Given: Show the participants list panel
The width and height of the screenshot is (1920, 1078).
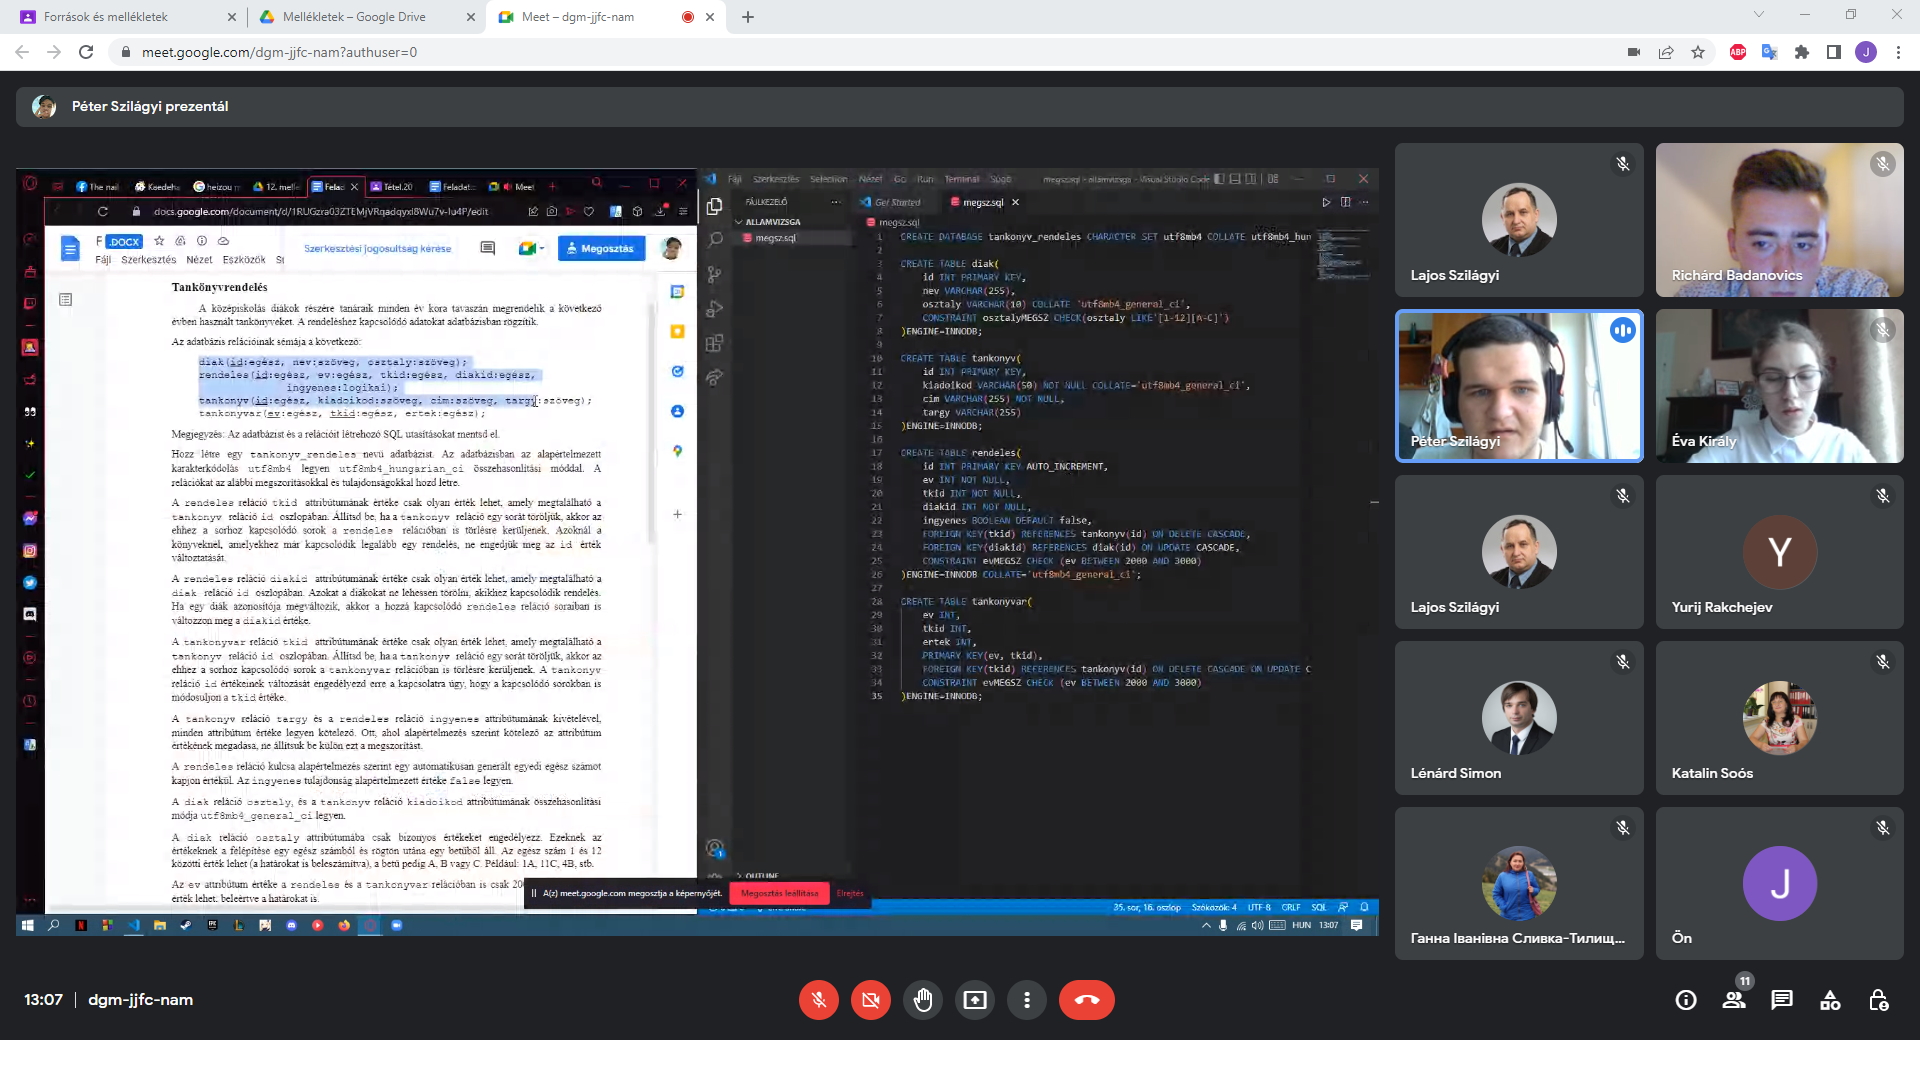Looking at the screenshot, I should [x=1734, y=1000].
